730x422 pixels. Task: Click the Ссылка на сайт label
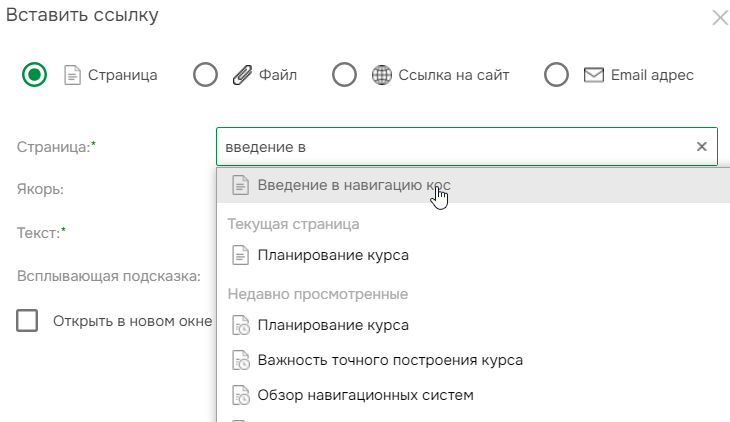(x=453, y=75)
